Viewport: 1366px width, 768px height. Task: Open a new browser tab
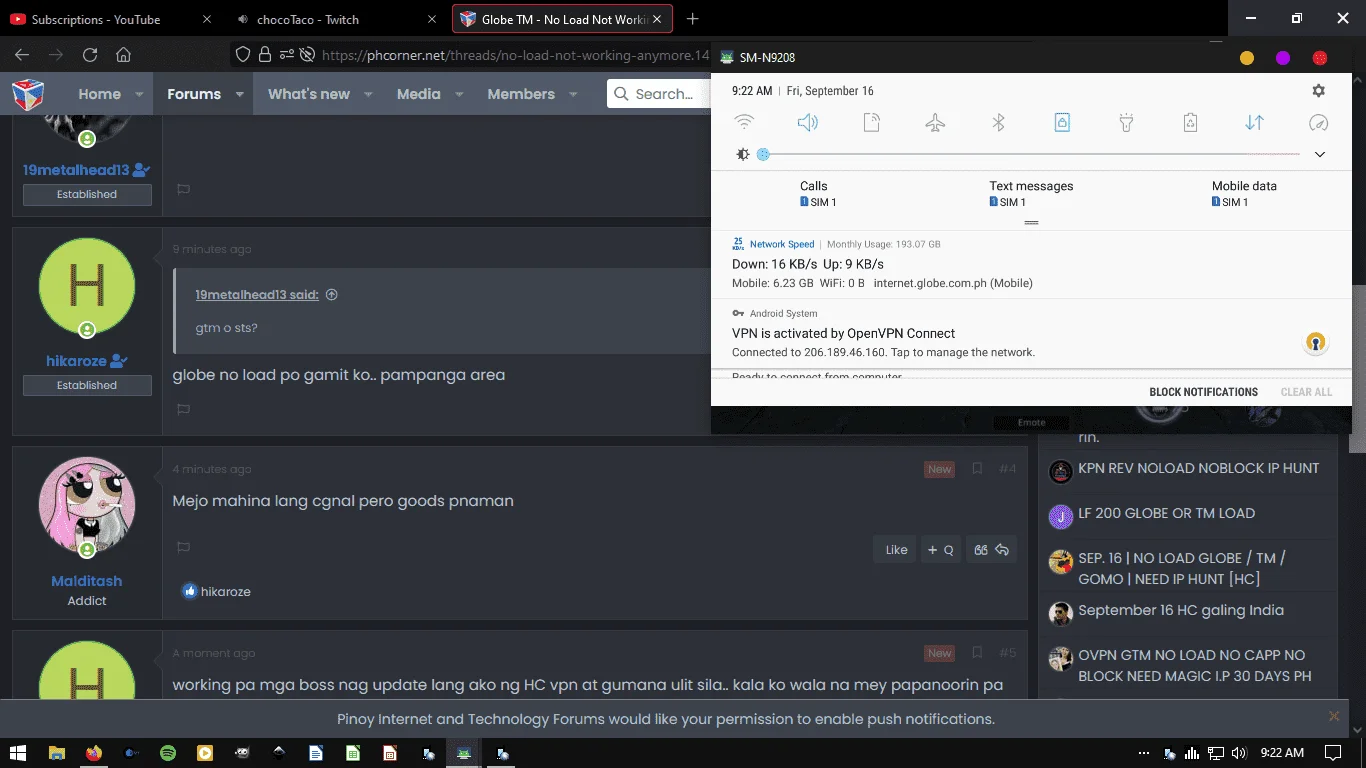(x=693, y=19)
